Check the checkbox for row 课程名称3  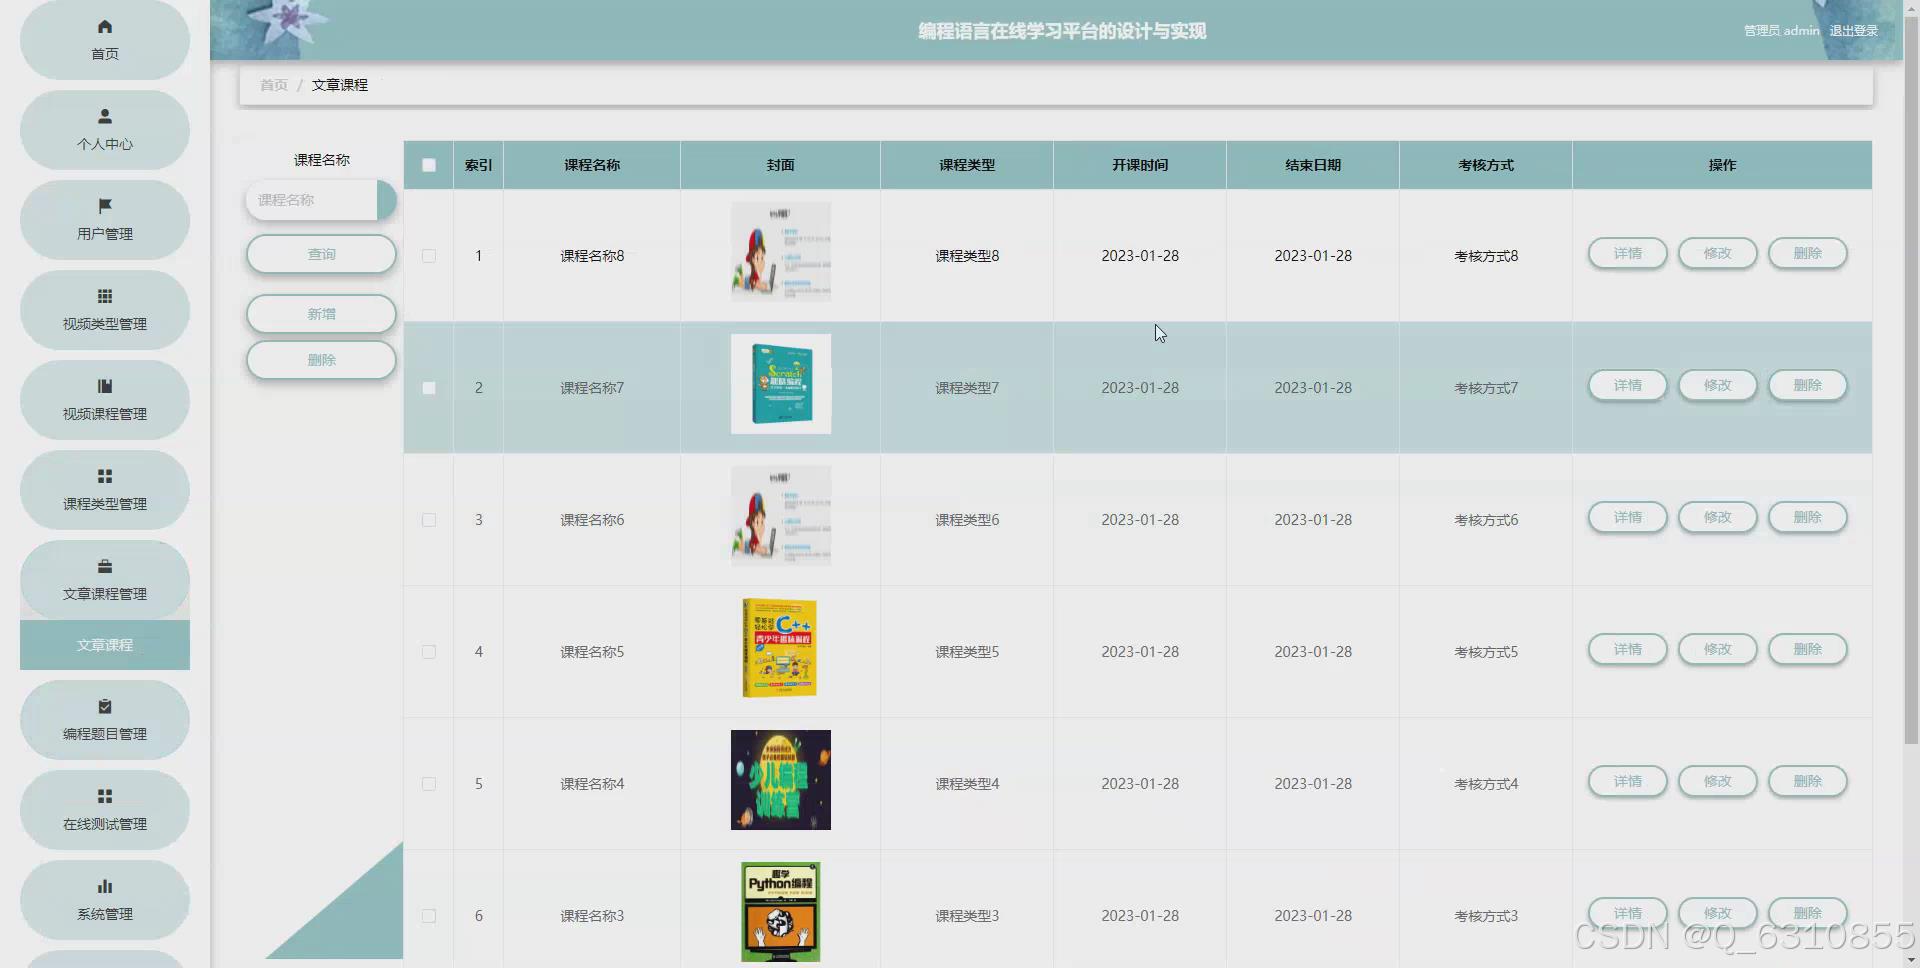(x=429, y=916)
